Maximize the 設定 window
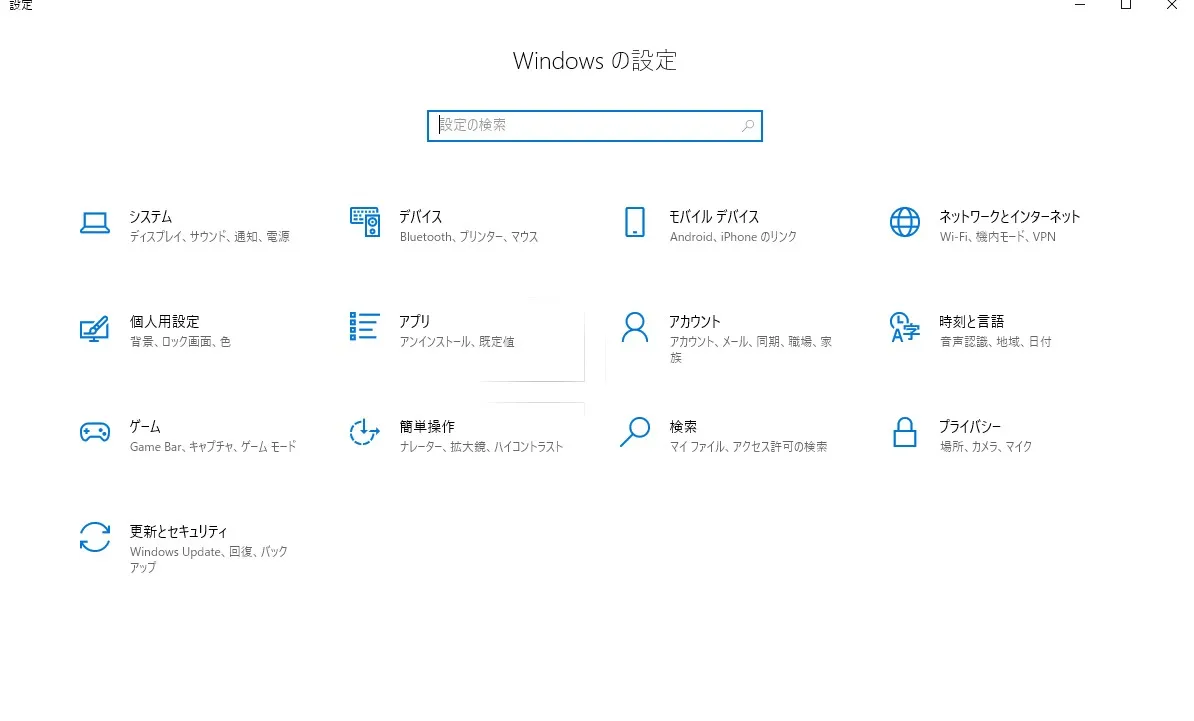Screen dimensions: 1194x721 pos(1125,5)
